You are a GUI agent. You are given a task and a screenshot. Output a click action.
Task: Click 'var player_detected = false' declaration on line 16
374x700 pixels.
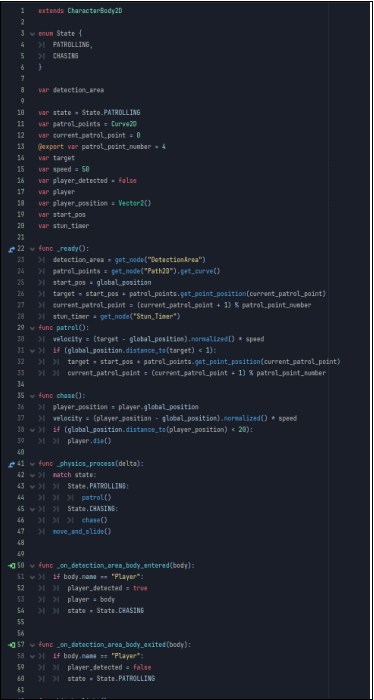(x=87, y=181)
